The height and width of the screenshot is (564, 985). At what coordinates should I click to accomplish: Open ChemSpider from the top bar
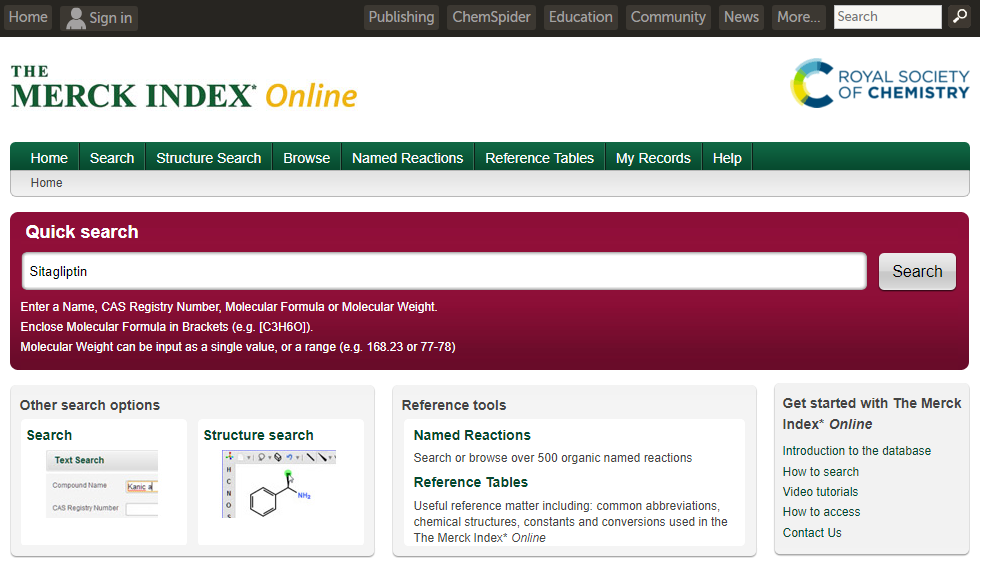click(x=491, y=17)
